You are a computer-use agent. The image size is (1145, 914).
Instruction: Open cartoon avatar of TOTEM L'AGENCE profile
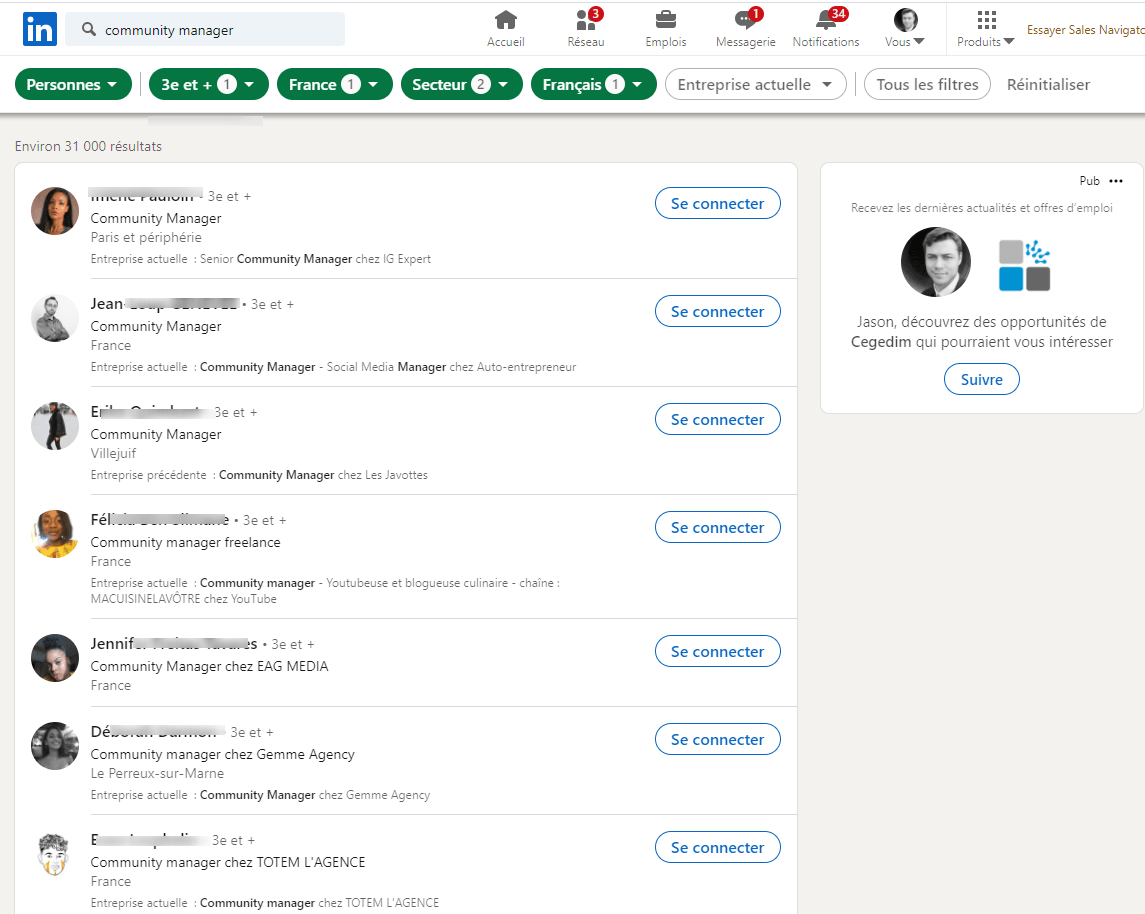pyautogui.click(x=55, y=854)
